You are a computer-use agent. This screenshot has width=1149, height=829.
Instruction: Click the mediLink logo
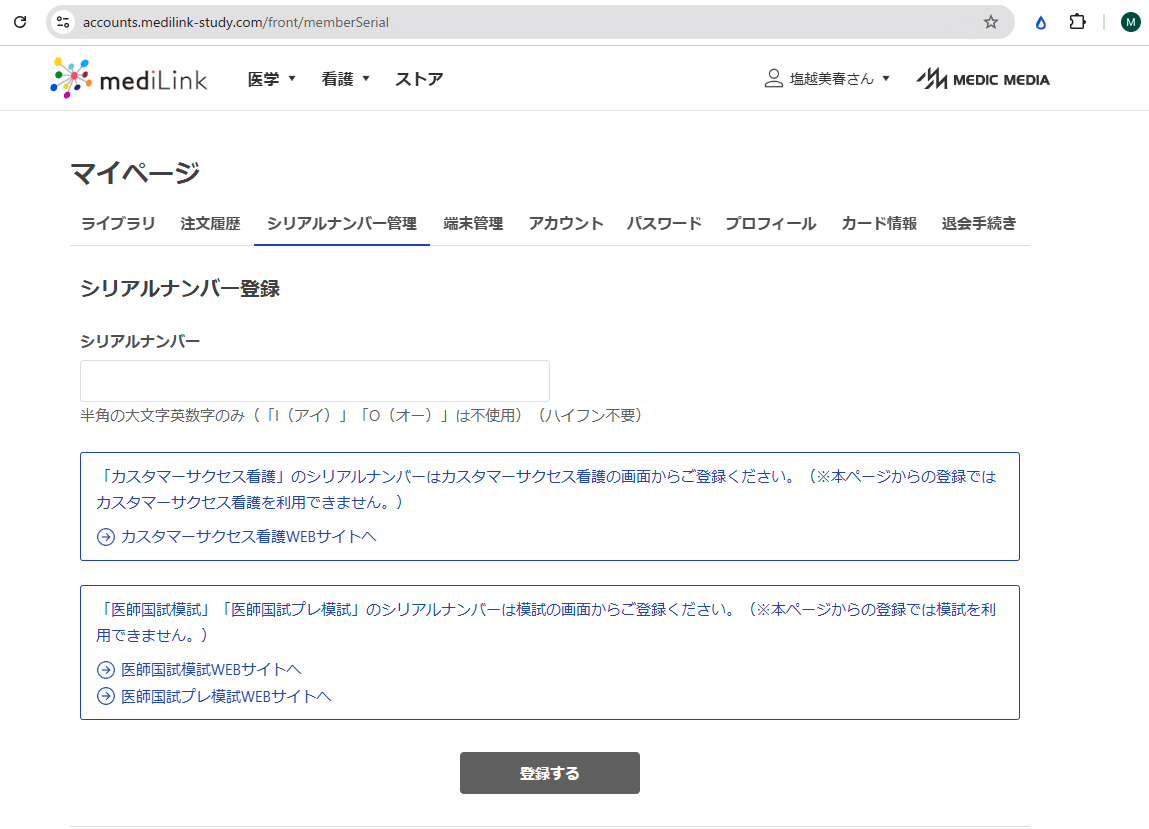pos(129,79)
